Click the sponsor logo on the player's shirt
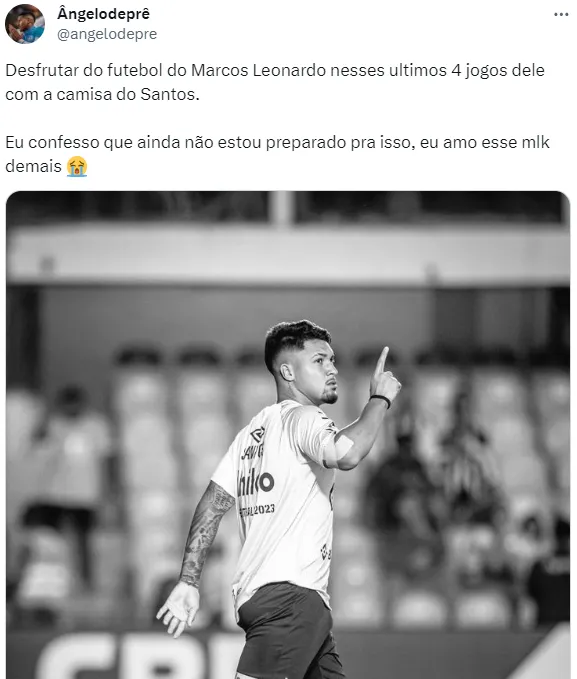 tap(256, 482)
